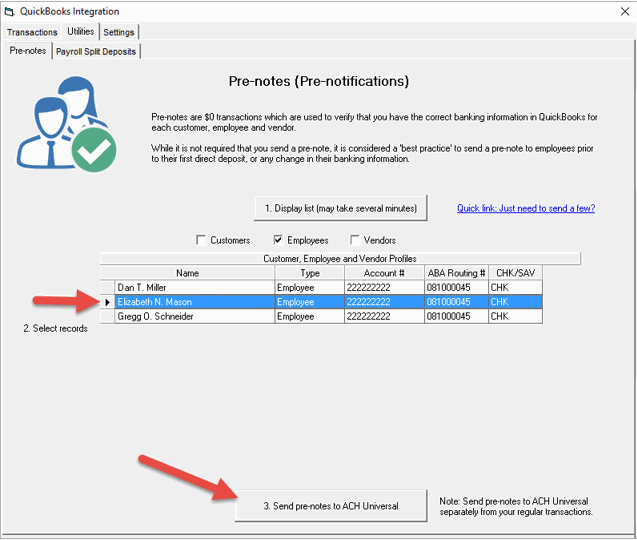Click Send pre-notes to ACH Universal button
Image resolution: width=637 pixels, height=540 pixels.
331,505
